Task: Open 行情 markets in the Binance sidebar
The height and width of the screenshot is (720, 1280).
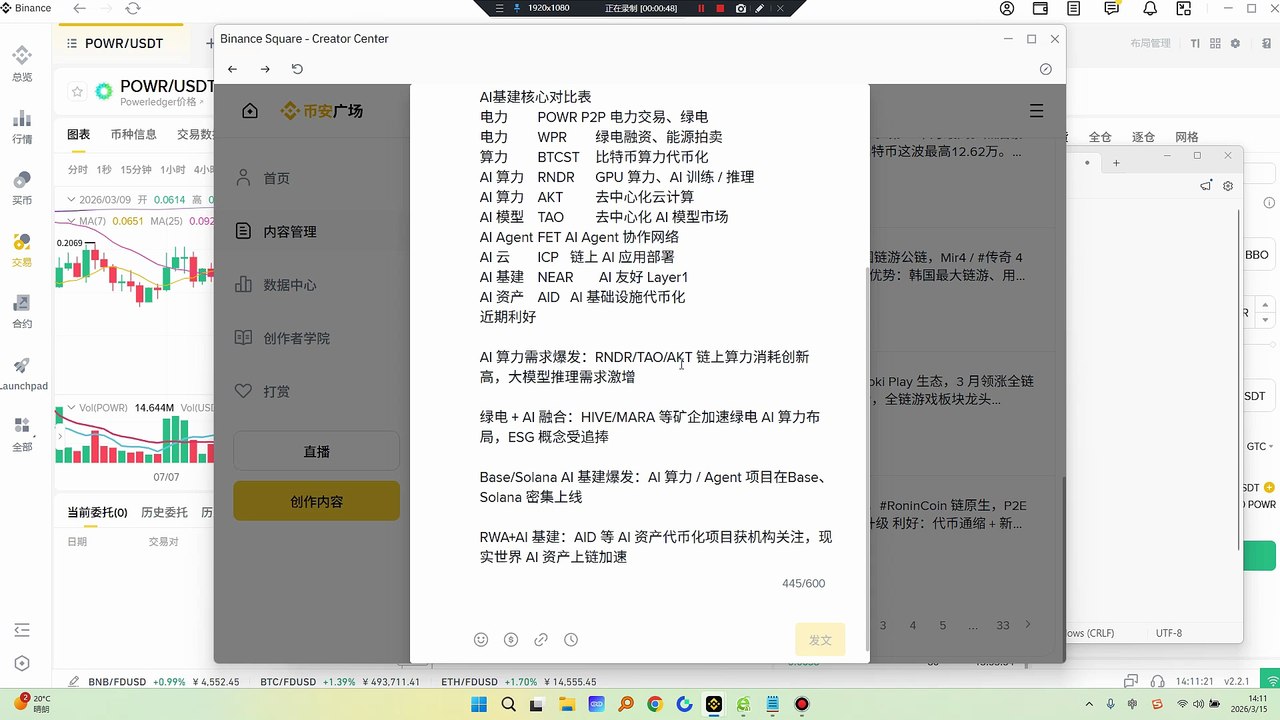Action: click(22, 125)
